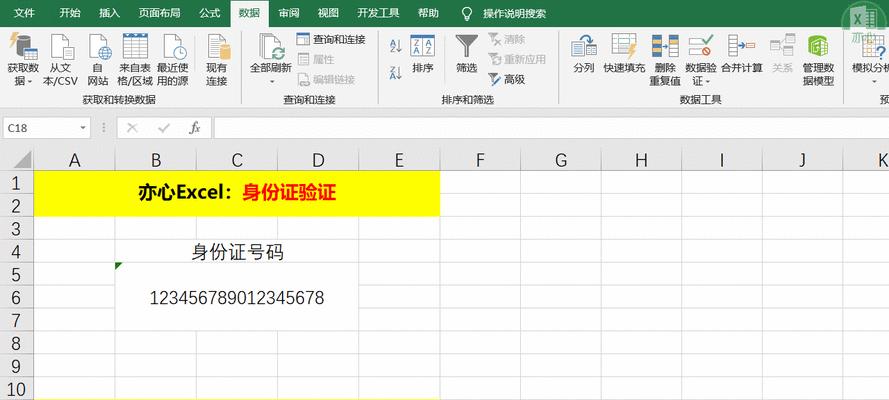Expand the 获取数据 dropdown arrow
889x400 pixels.
pyautogui.click(x=32, y=82)
